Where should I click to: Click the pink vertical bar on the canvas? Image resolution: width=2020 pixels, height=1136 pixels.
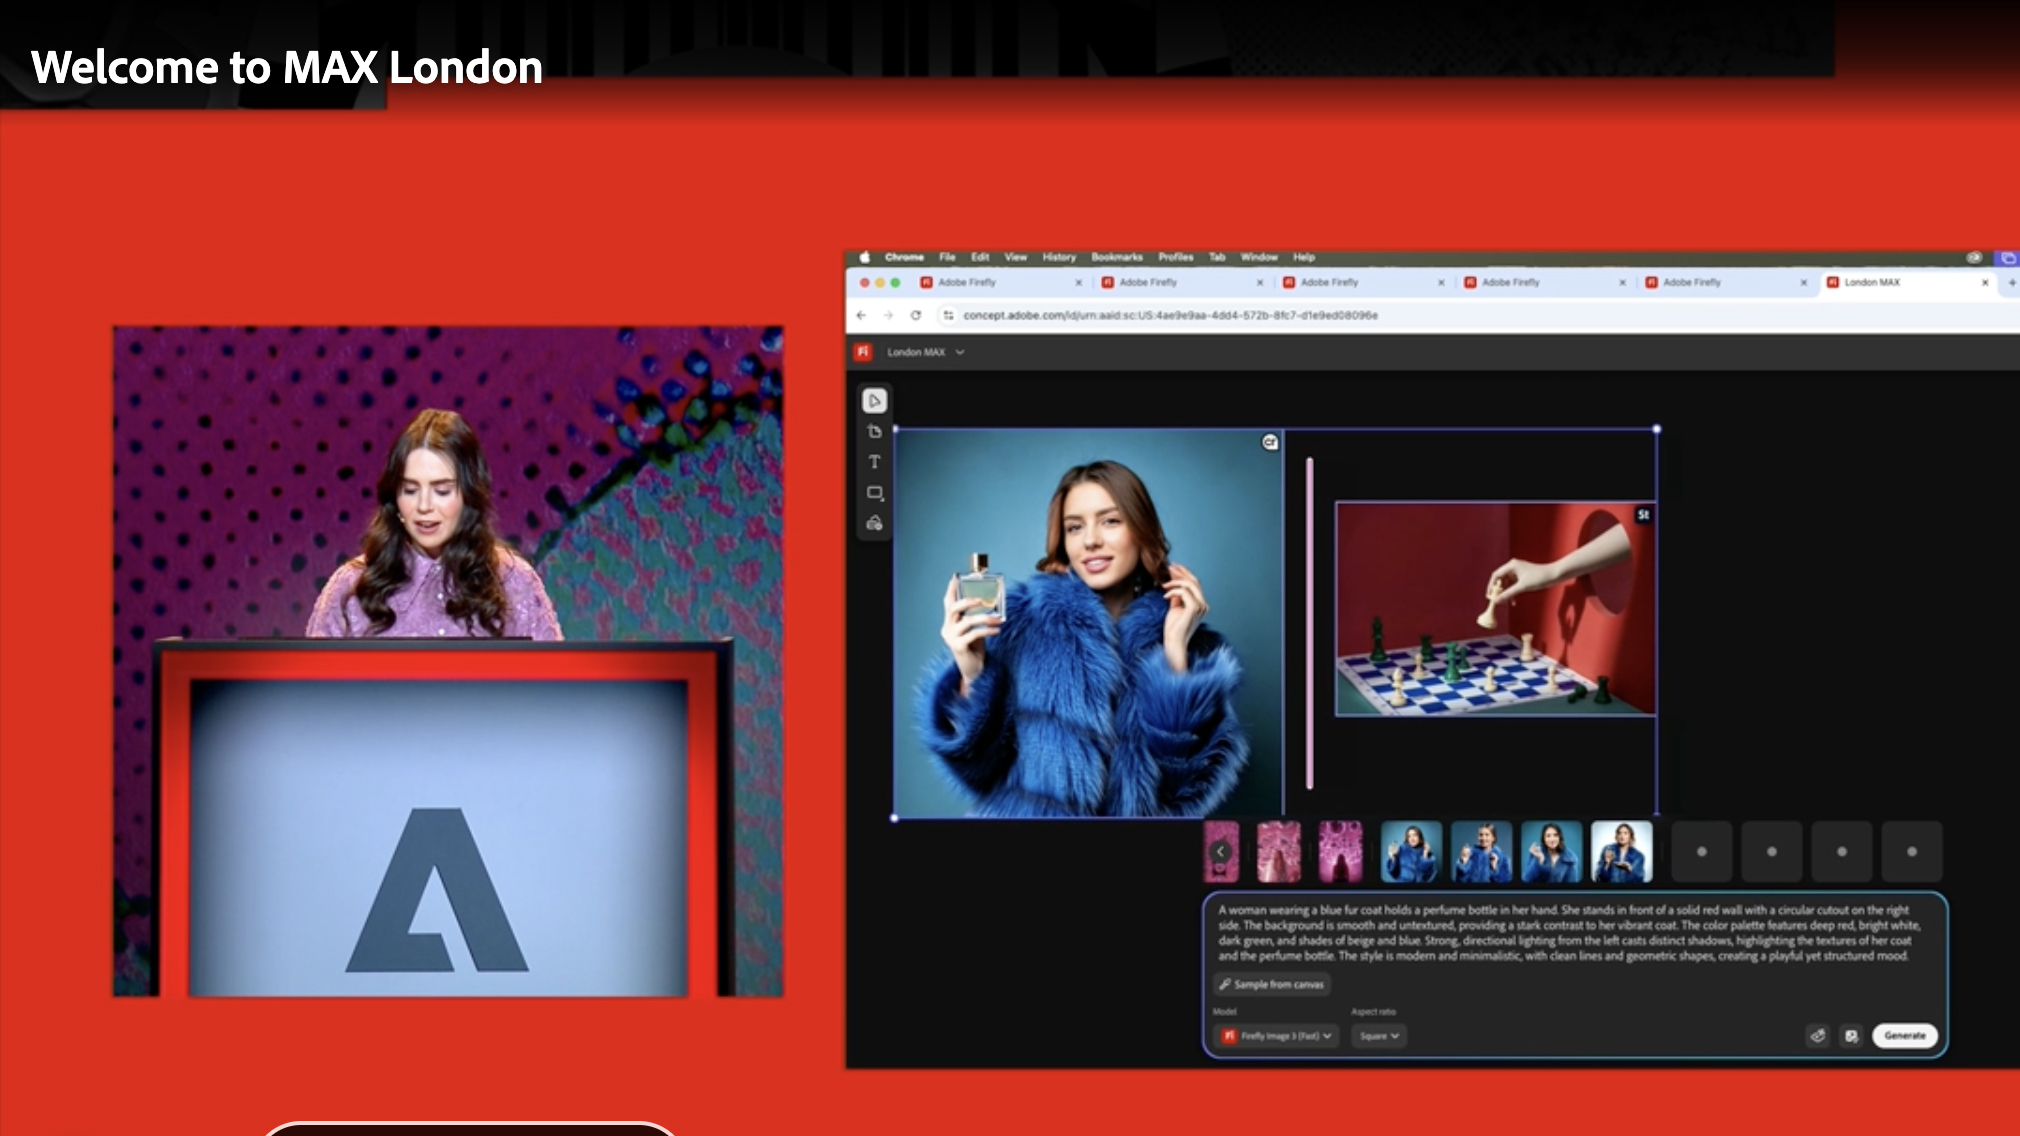(1310, 623)
